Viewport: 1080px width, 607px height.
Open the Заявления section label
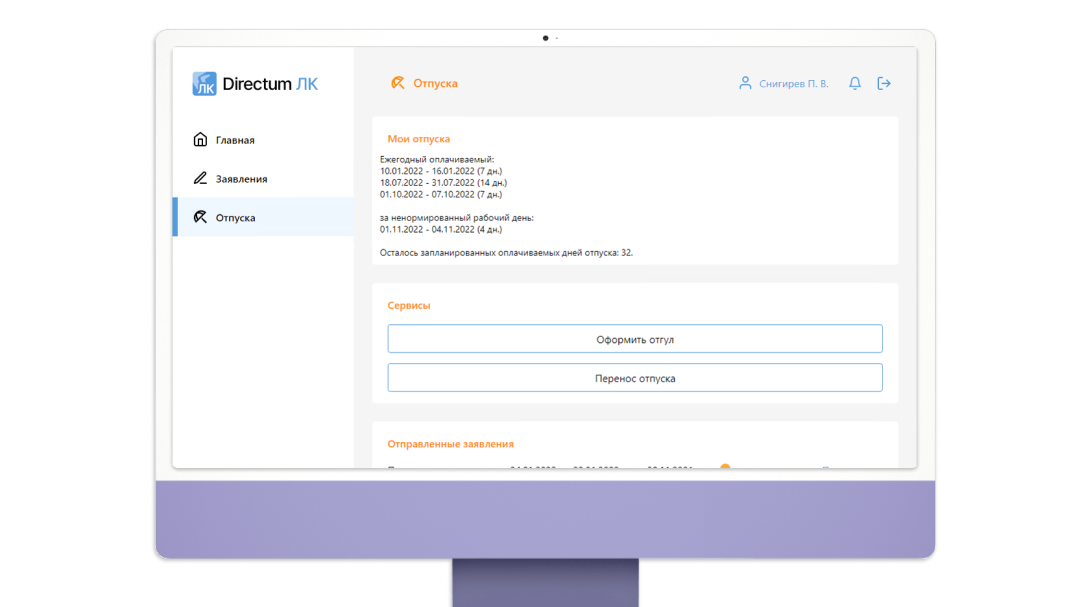[241, 179]
